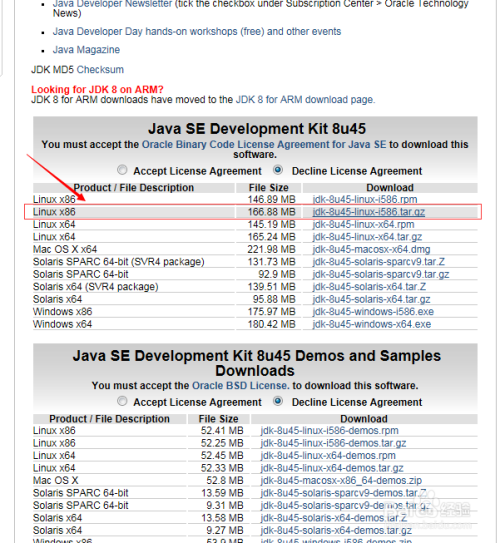Open the Java Developer Newsletter link
This screenshot has width=500, height=543.
tap(112, 4)
